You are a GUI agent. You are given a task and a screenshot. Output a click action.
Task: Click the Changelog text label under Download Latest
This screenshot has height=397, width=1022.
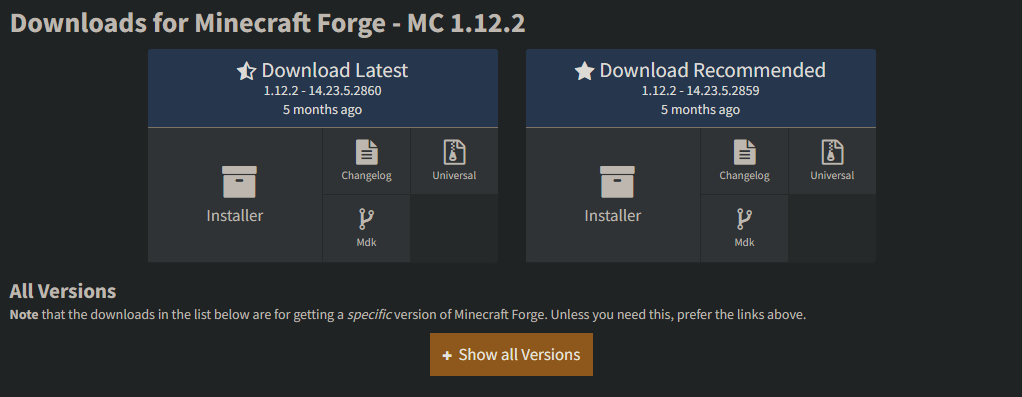pos(366,176)
